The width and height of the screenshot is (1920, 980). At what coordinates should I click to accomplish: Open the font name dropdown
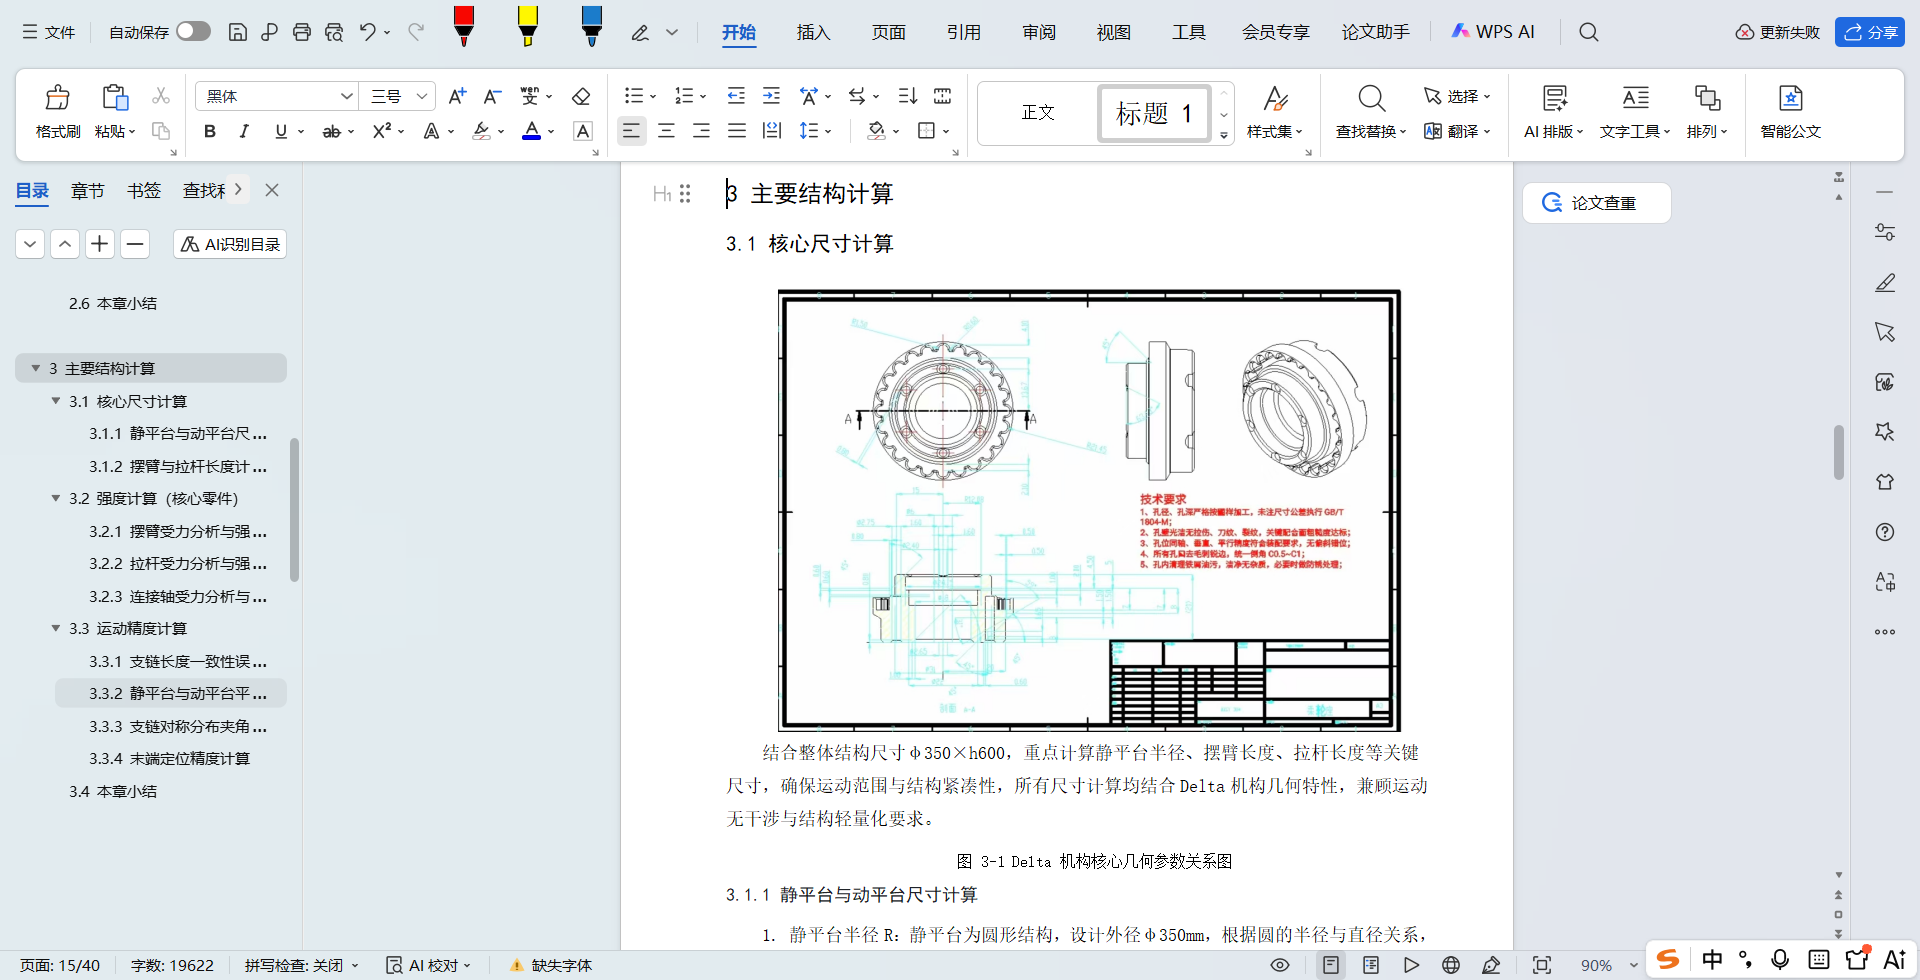[x=347, y=96]
